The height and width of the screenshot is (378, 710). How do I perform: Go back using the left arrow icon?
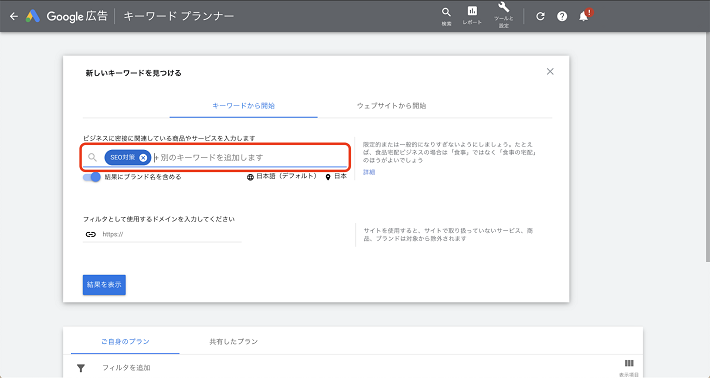click(x=14, y=16)
